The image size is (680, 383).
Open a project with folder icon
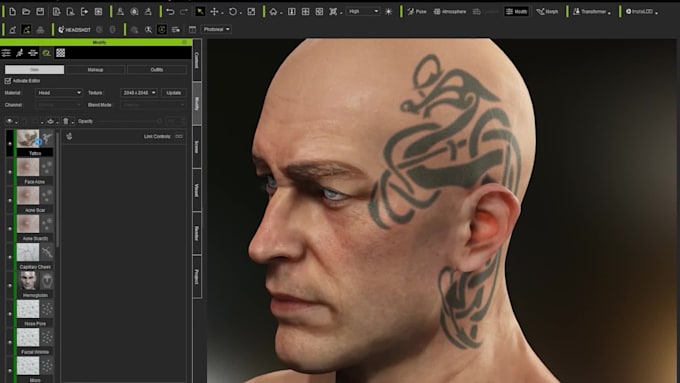(x=26, y=12)
